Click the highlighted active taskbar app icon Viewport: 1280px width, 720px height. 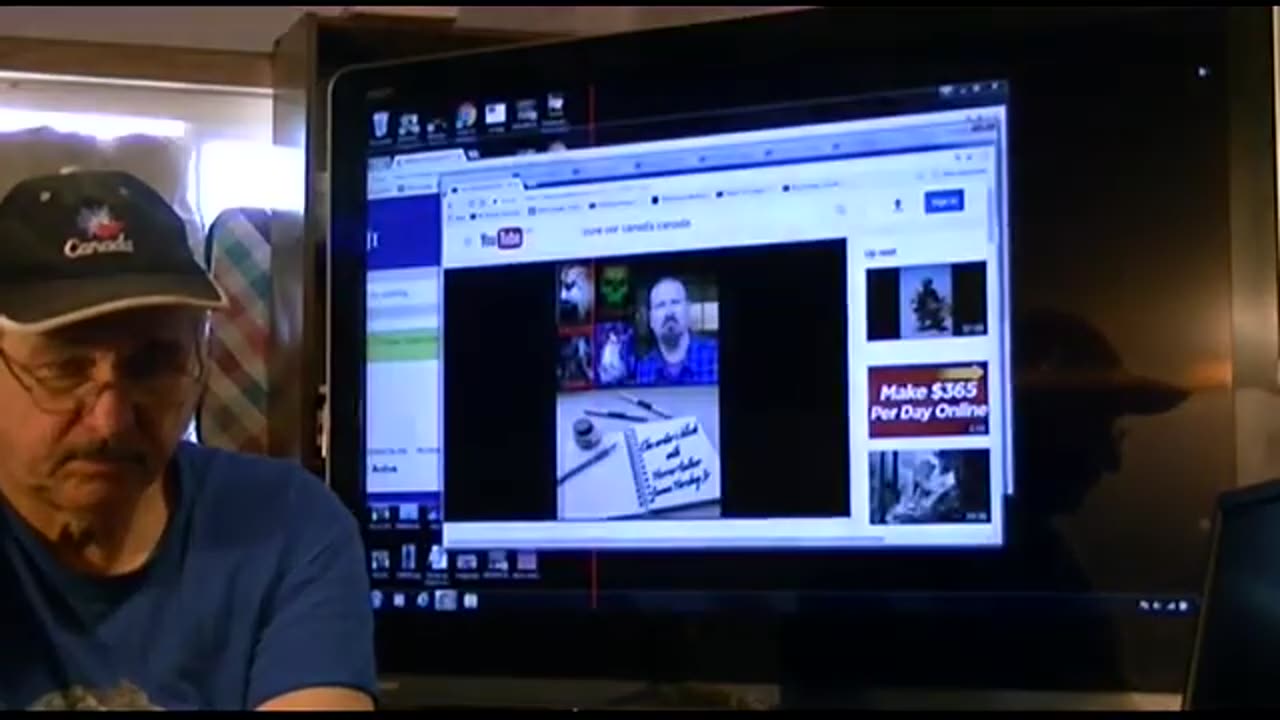pos(445,600)
